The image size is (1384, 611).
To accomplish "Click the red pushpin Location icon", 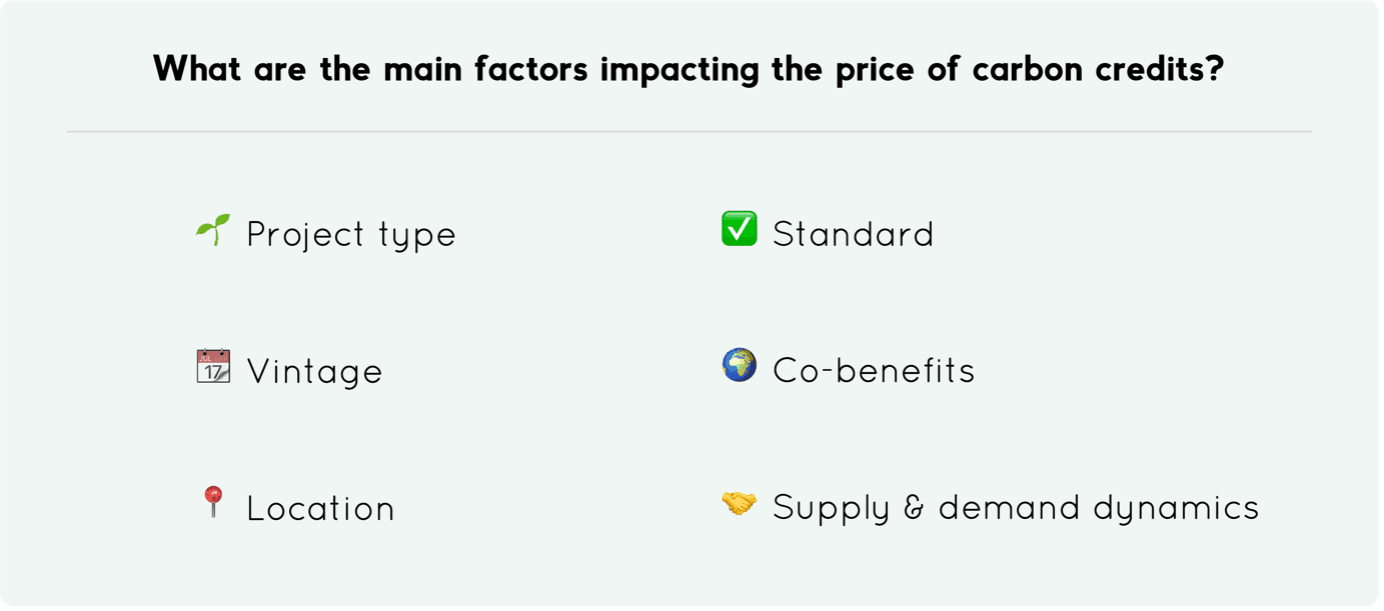I will point(213,503).
